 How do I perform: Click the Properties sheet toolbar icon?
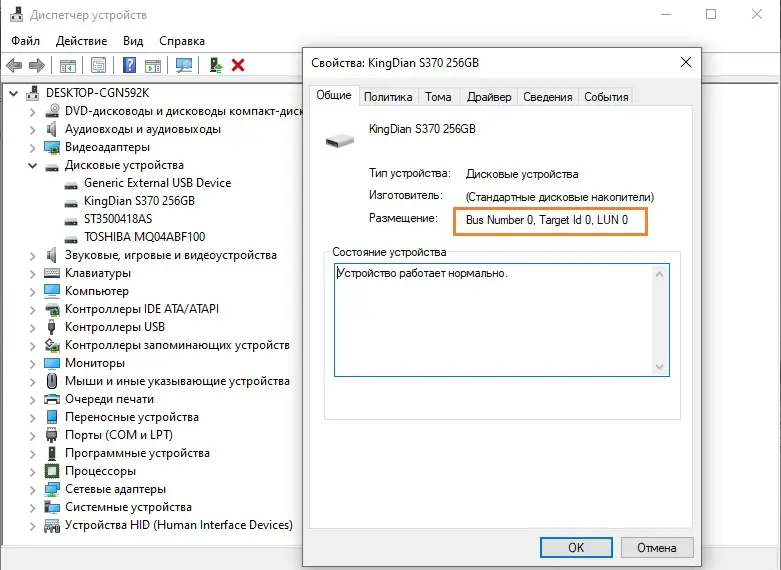point(99,65)
